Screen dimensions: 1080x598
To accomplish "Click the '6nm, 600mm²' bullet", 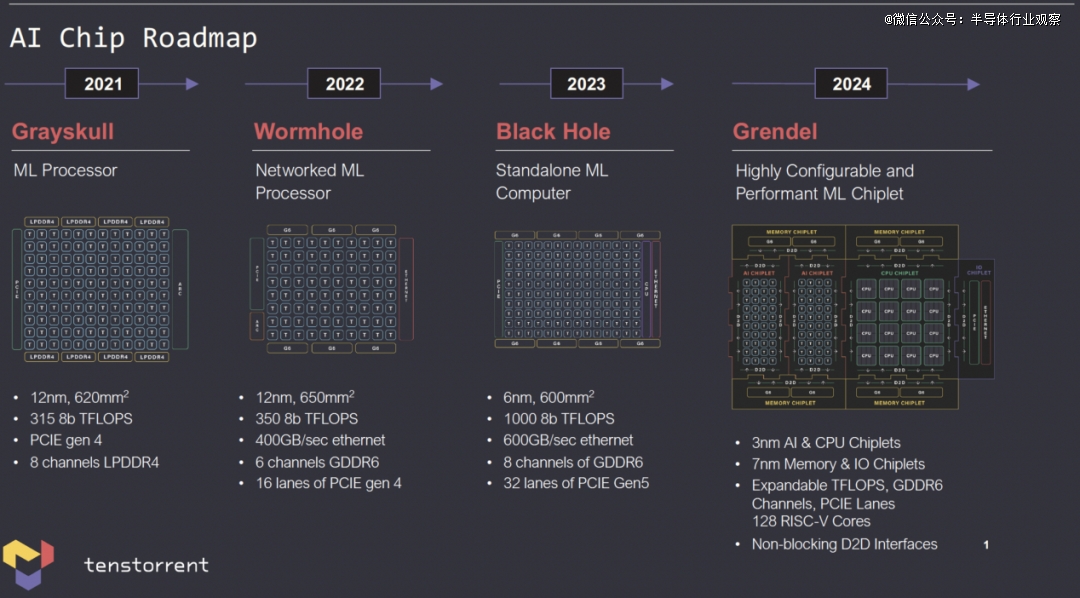I will [x=549, y=397].
